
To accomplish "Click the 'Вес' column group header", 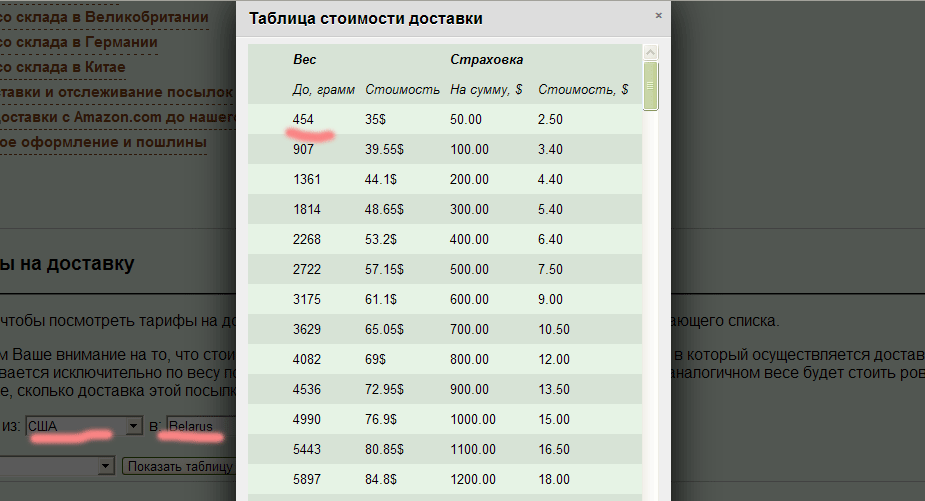I will (304, 60).
